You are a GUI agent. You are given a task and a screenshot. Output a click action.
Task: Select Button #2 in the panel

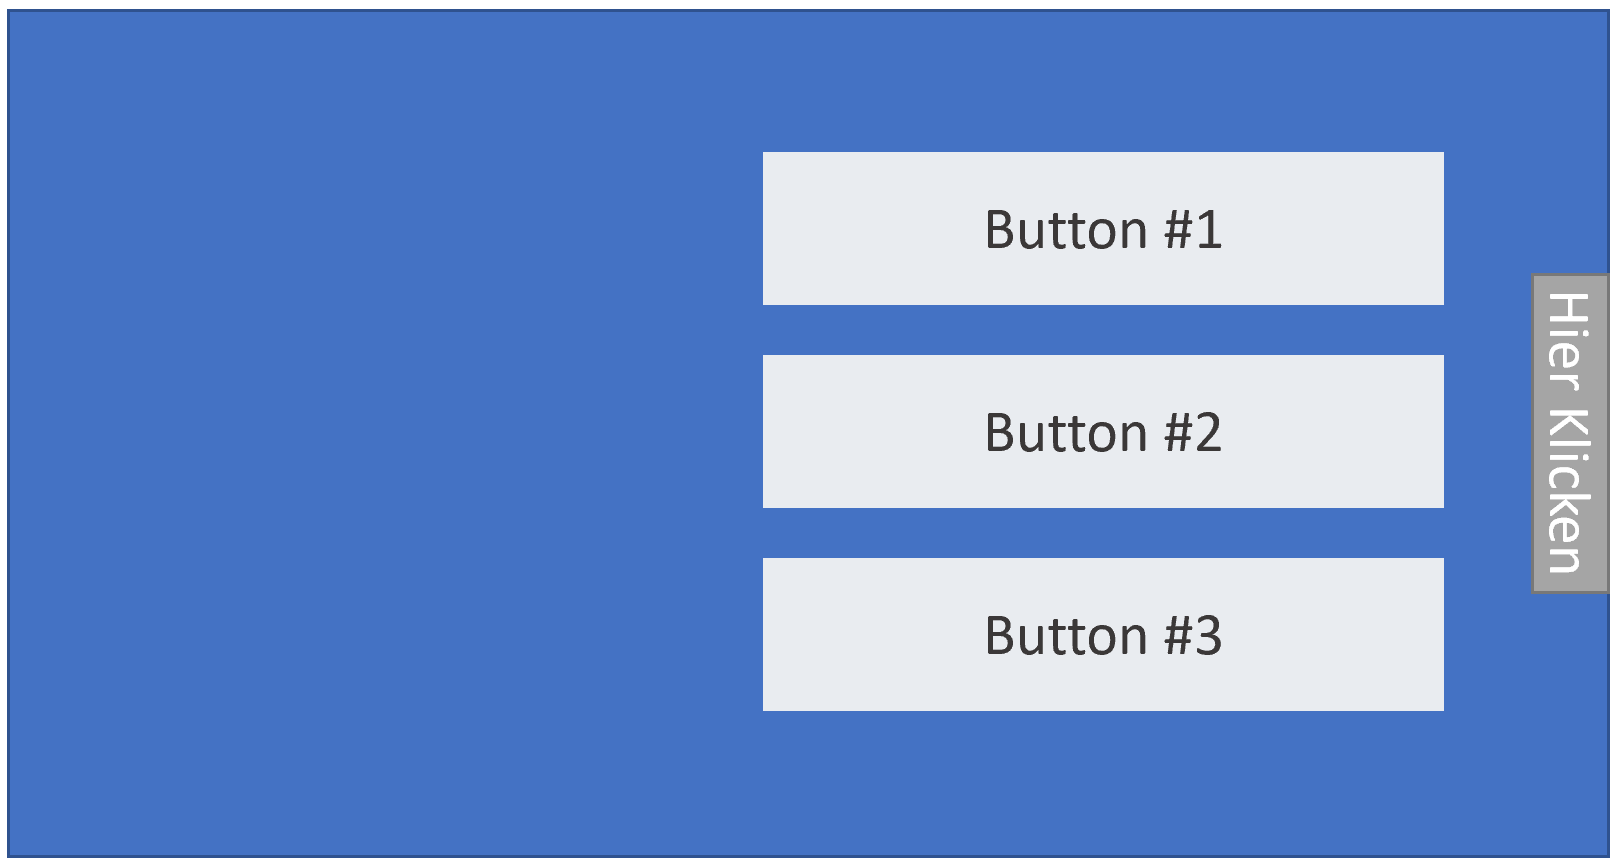tap(1103, 432)
